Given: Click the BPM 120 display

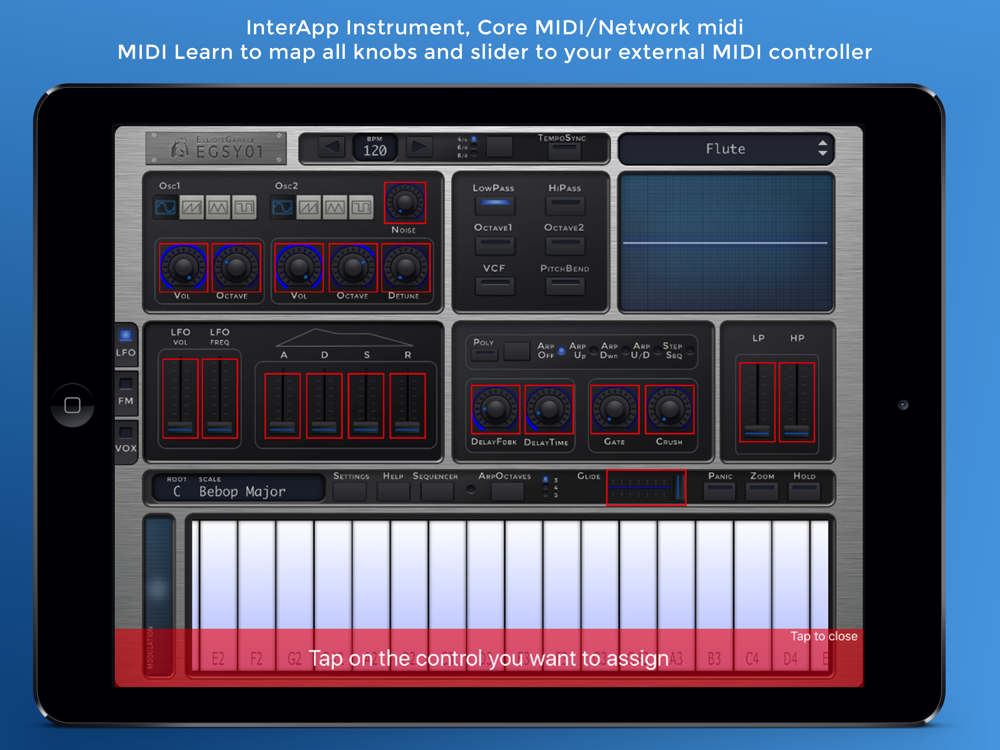Looking at the screenshot, I should coord(375,147).
